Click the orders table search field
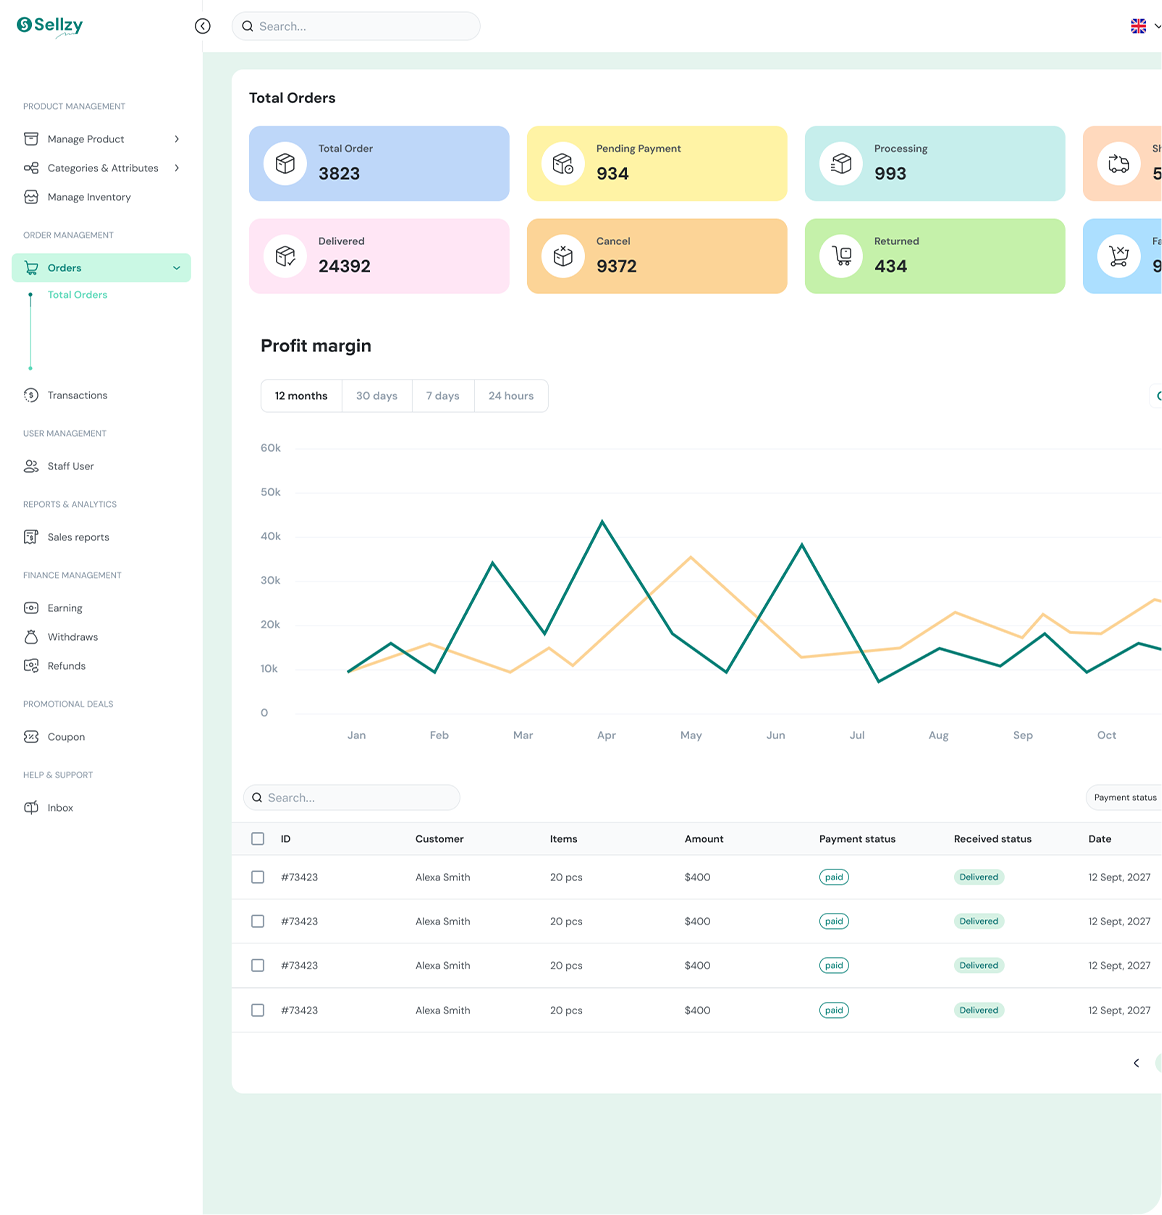 click(352, 798)
